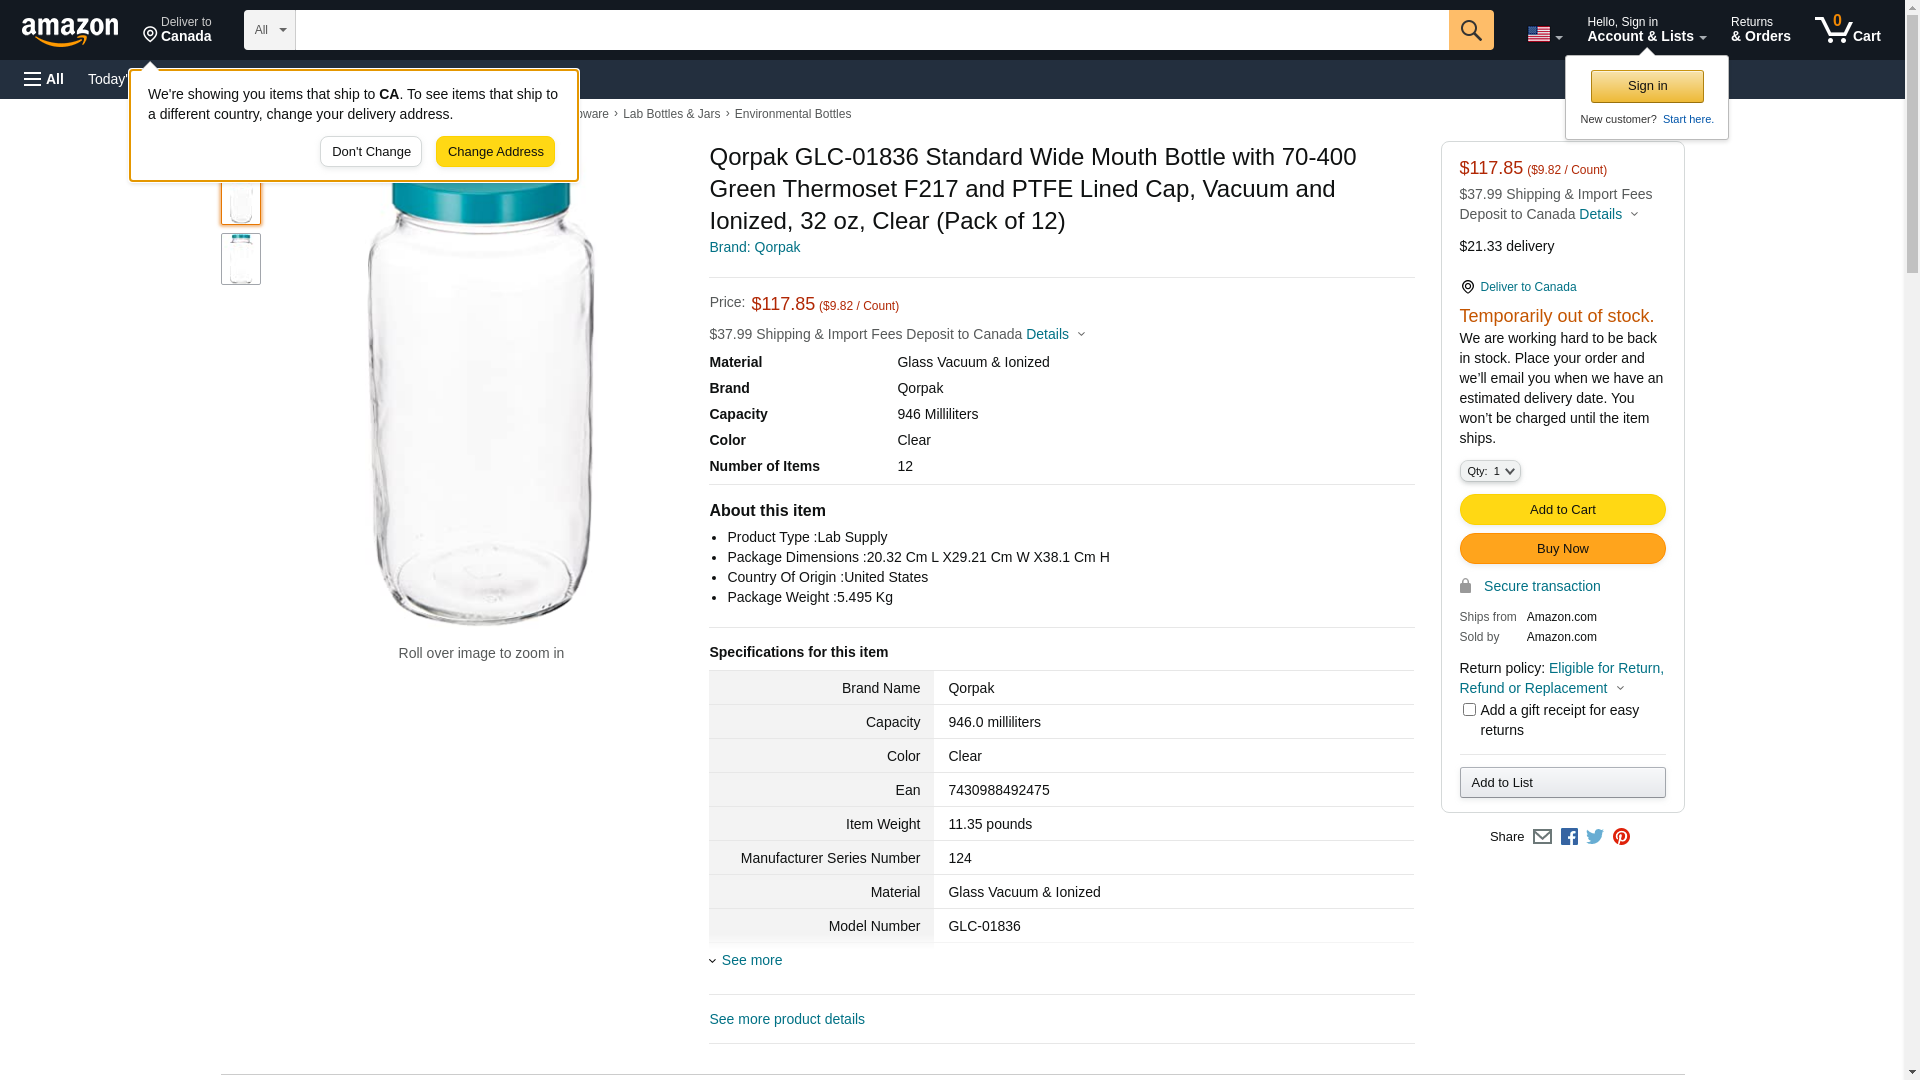Screen dimensions: 1920x1080
Task: Click the search magnifier button
Action: [1470, 30]
